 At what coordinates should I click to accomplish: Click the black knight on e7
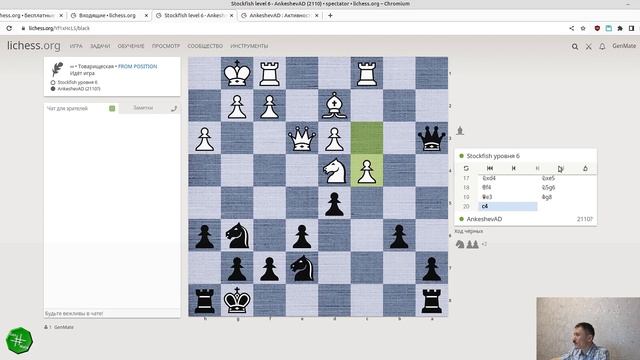coord(302,268)
